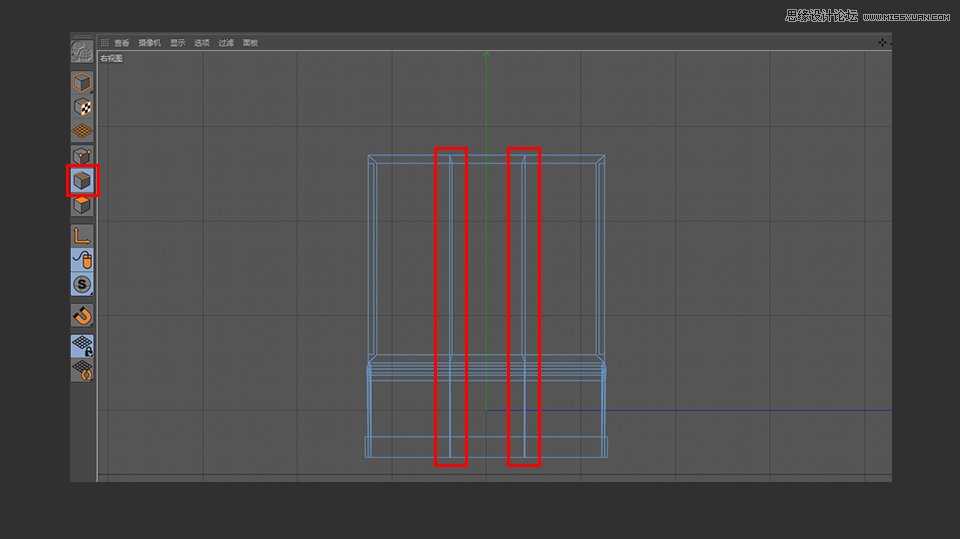The image size is (960, 539).
Task: Expand the 过滤 filter menu
Action: 226,43
